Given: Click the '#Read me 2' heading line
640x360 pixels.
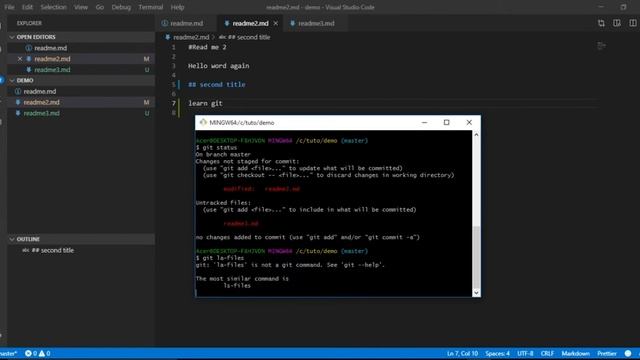Looking at the screenshot, I should [x=207, y=47].
